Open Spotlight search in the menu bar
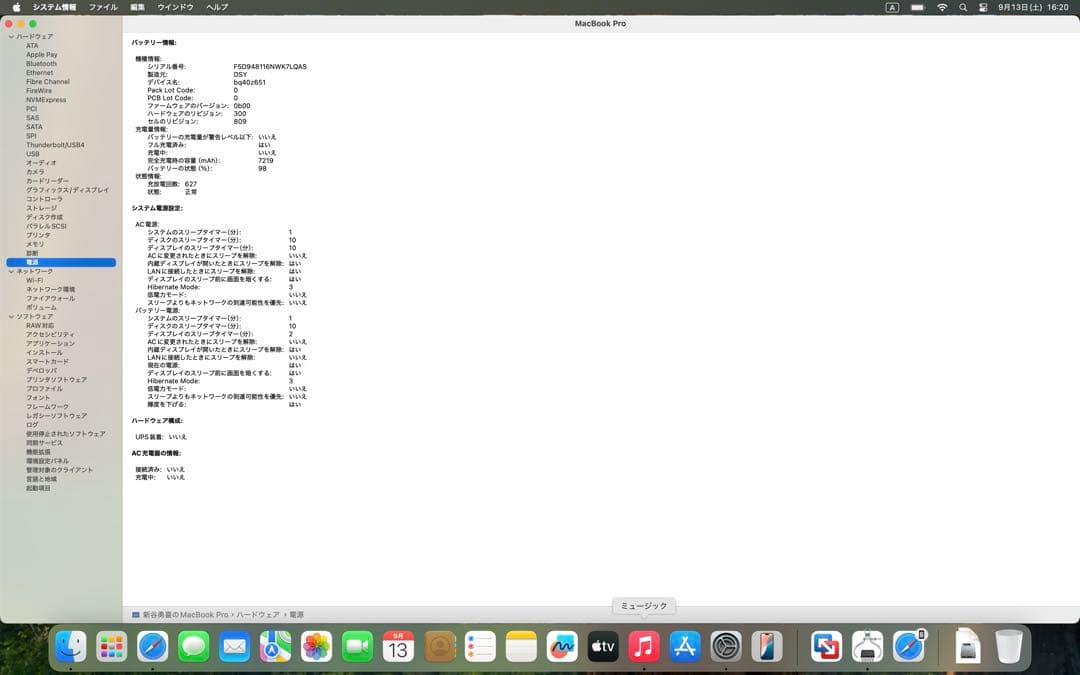1080x675 pixels. [x=963, y=7]
